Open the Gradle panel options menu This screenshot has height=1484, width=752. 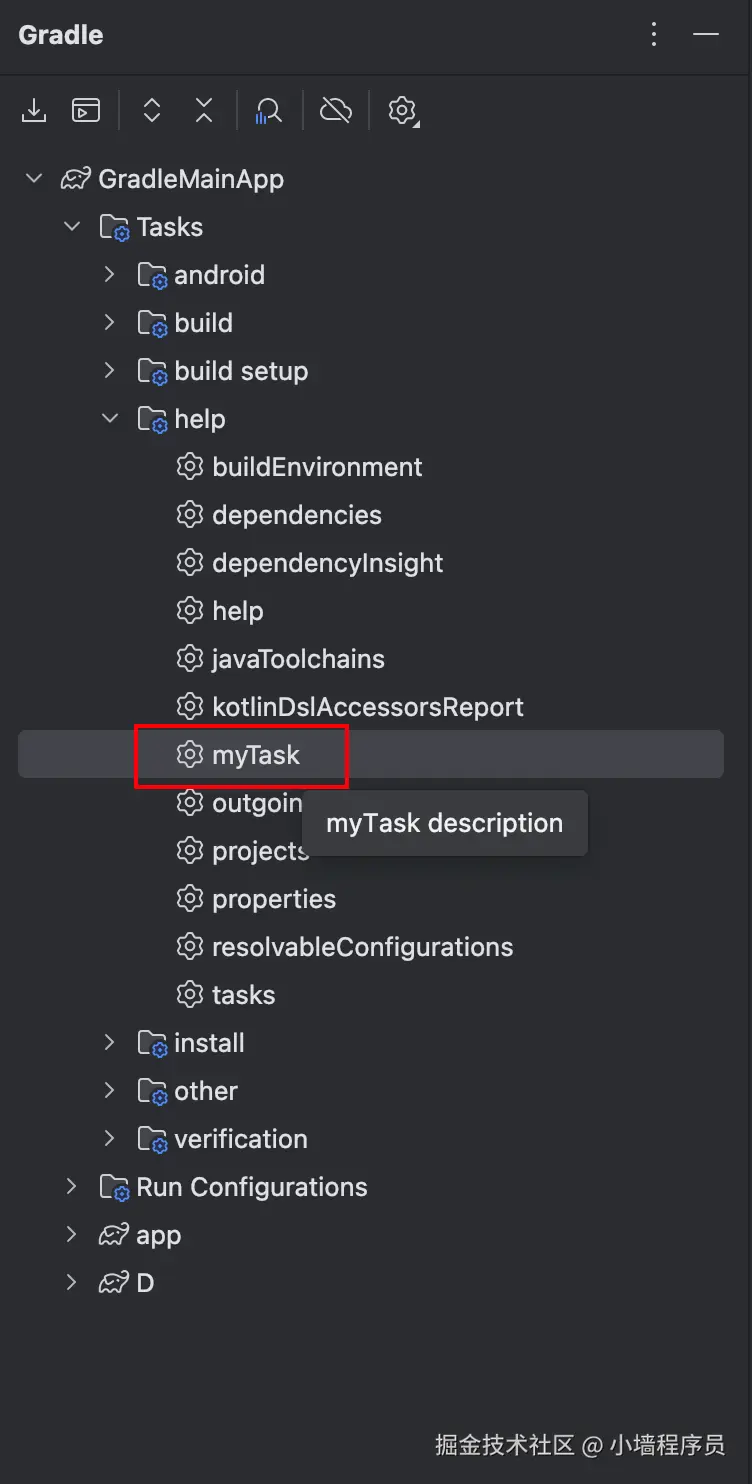click(654, 35)
